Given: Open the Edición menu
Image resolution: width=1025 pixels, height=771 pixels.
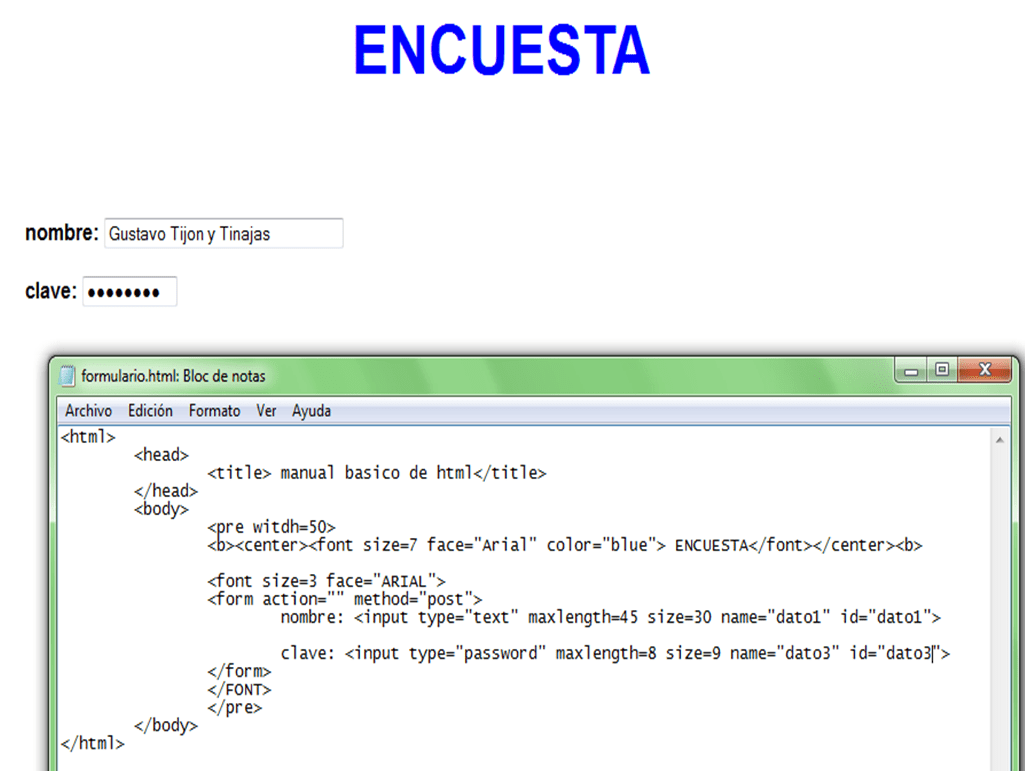Looking at the screenshot, I should pos(150,411).
